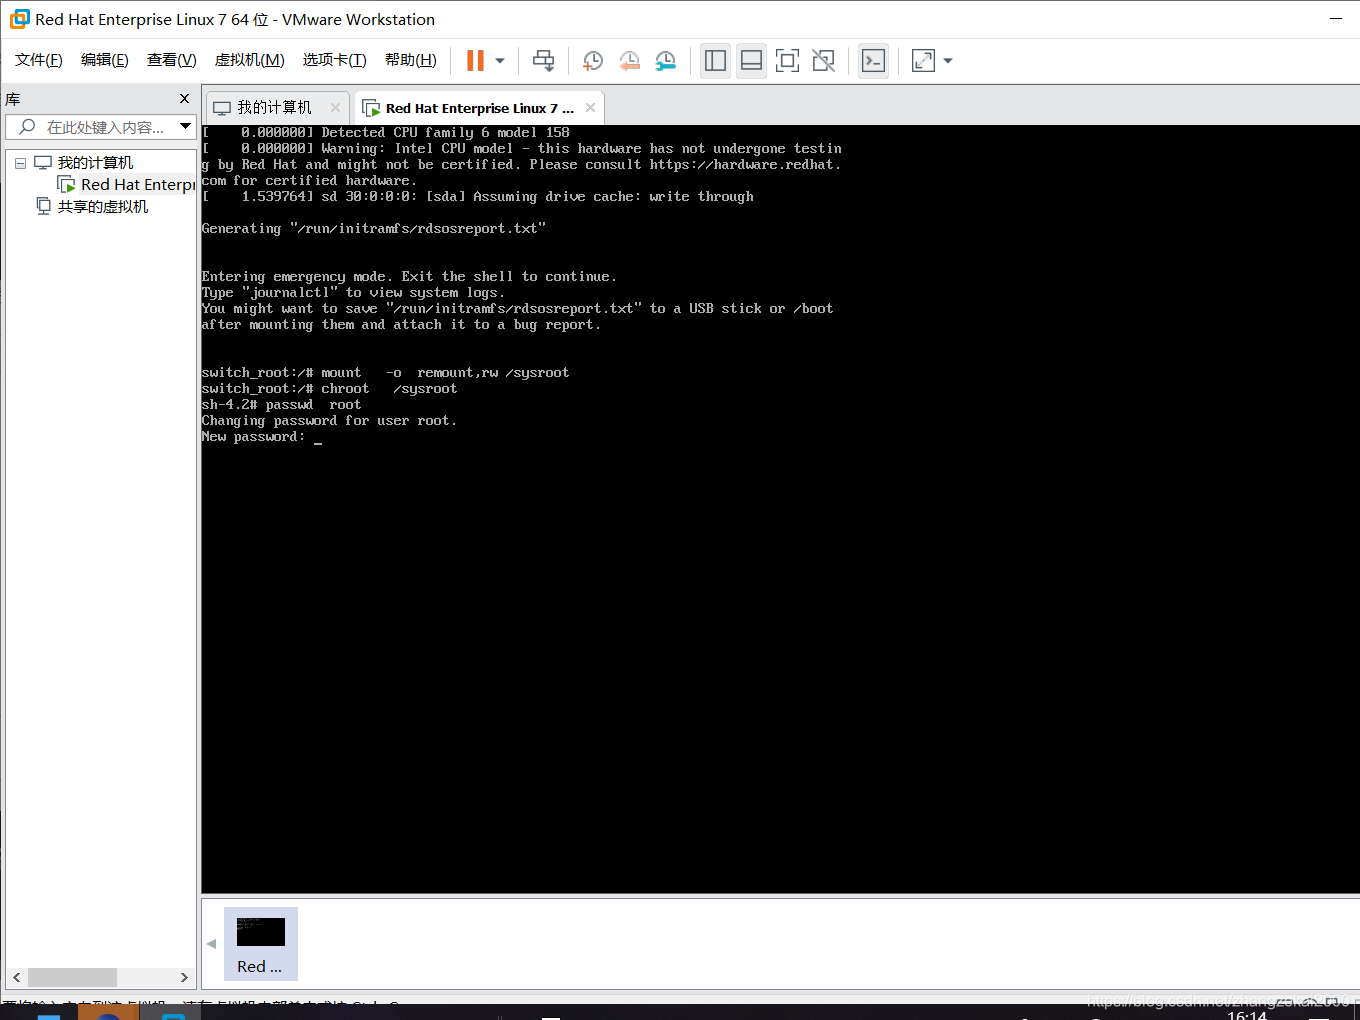Click the library search input field
This screenshot has height=1020, width=1360.
(93, 127)
